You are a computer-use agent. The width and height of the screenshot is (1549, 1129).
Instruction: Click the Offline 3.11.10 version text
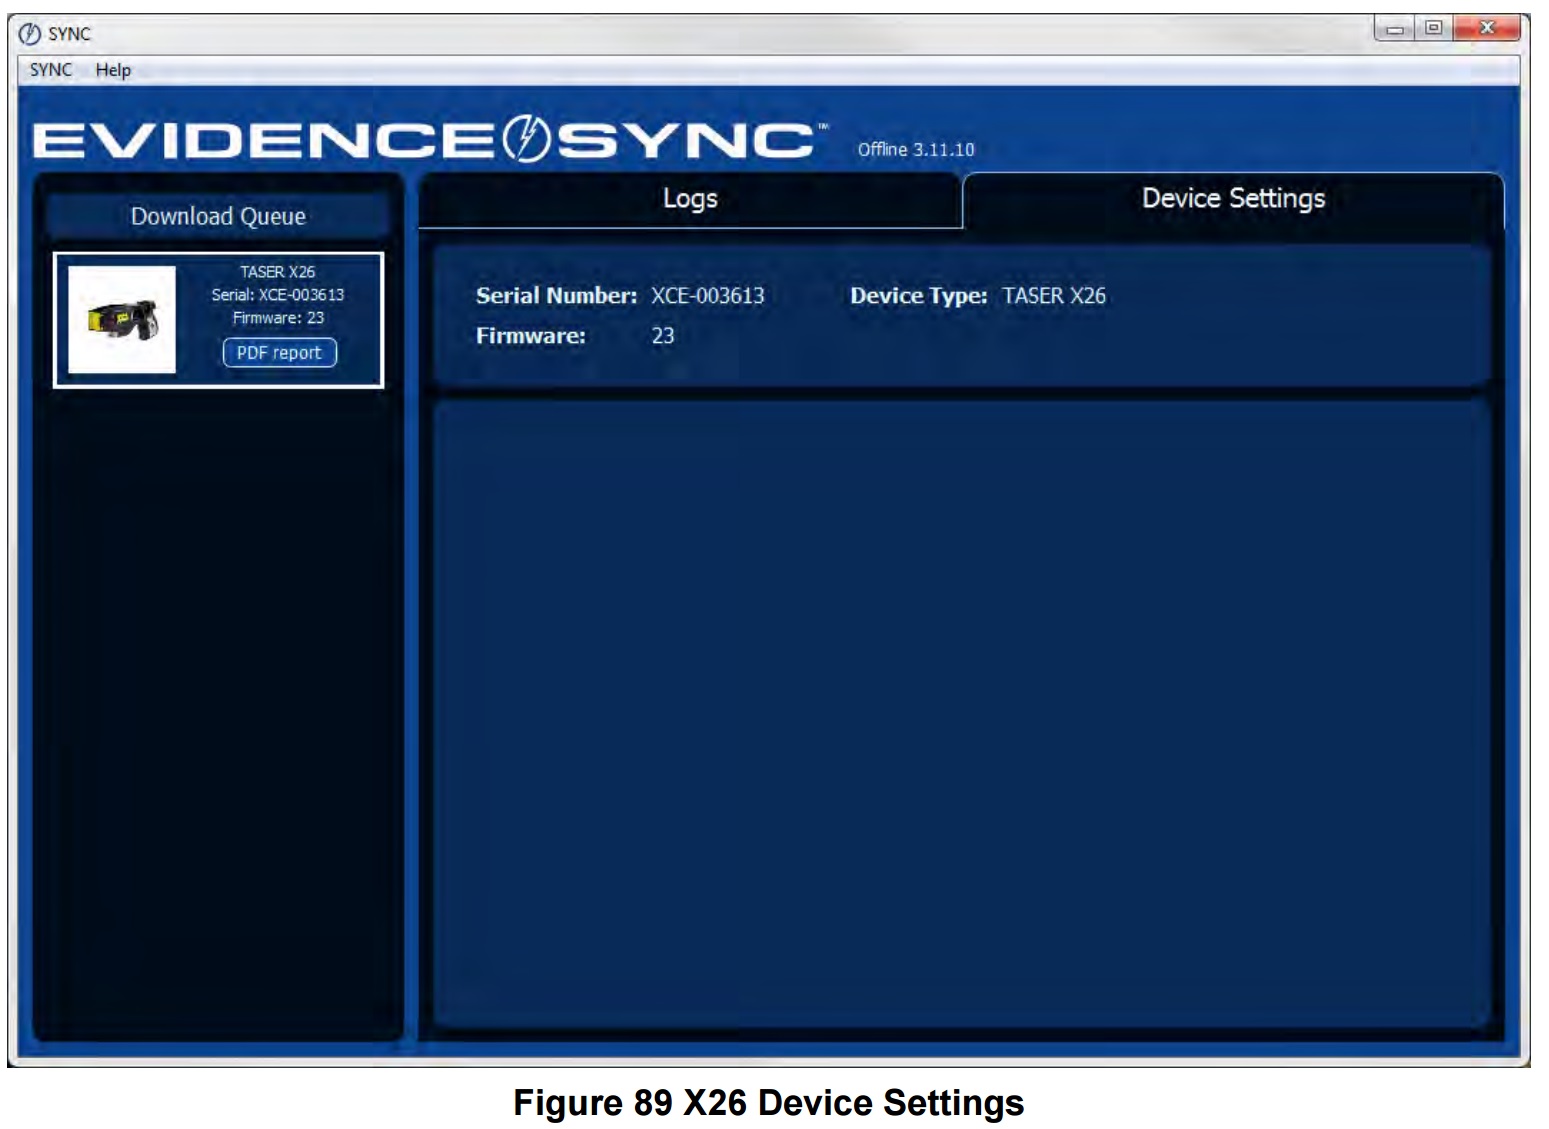(915, 150)
